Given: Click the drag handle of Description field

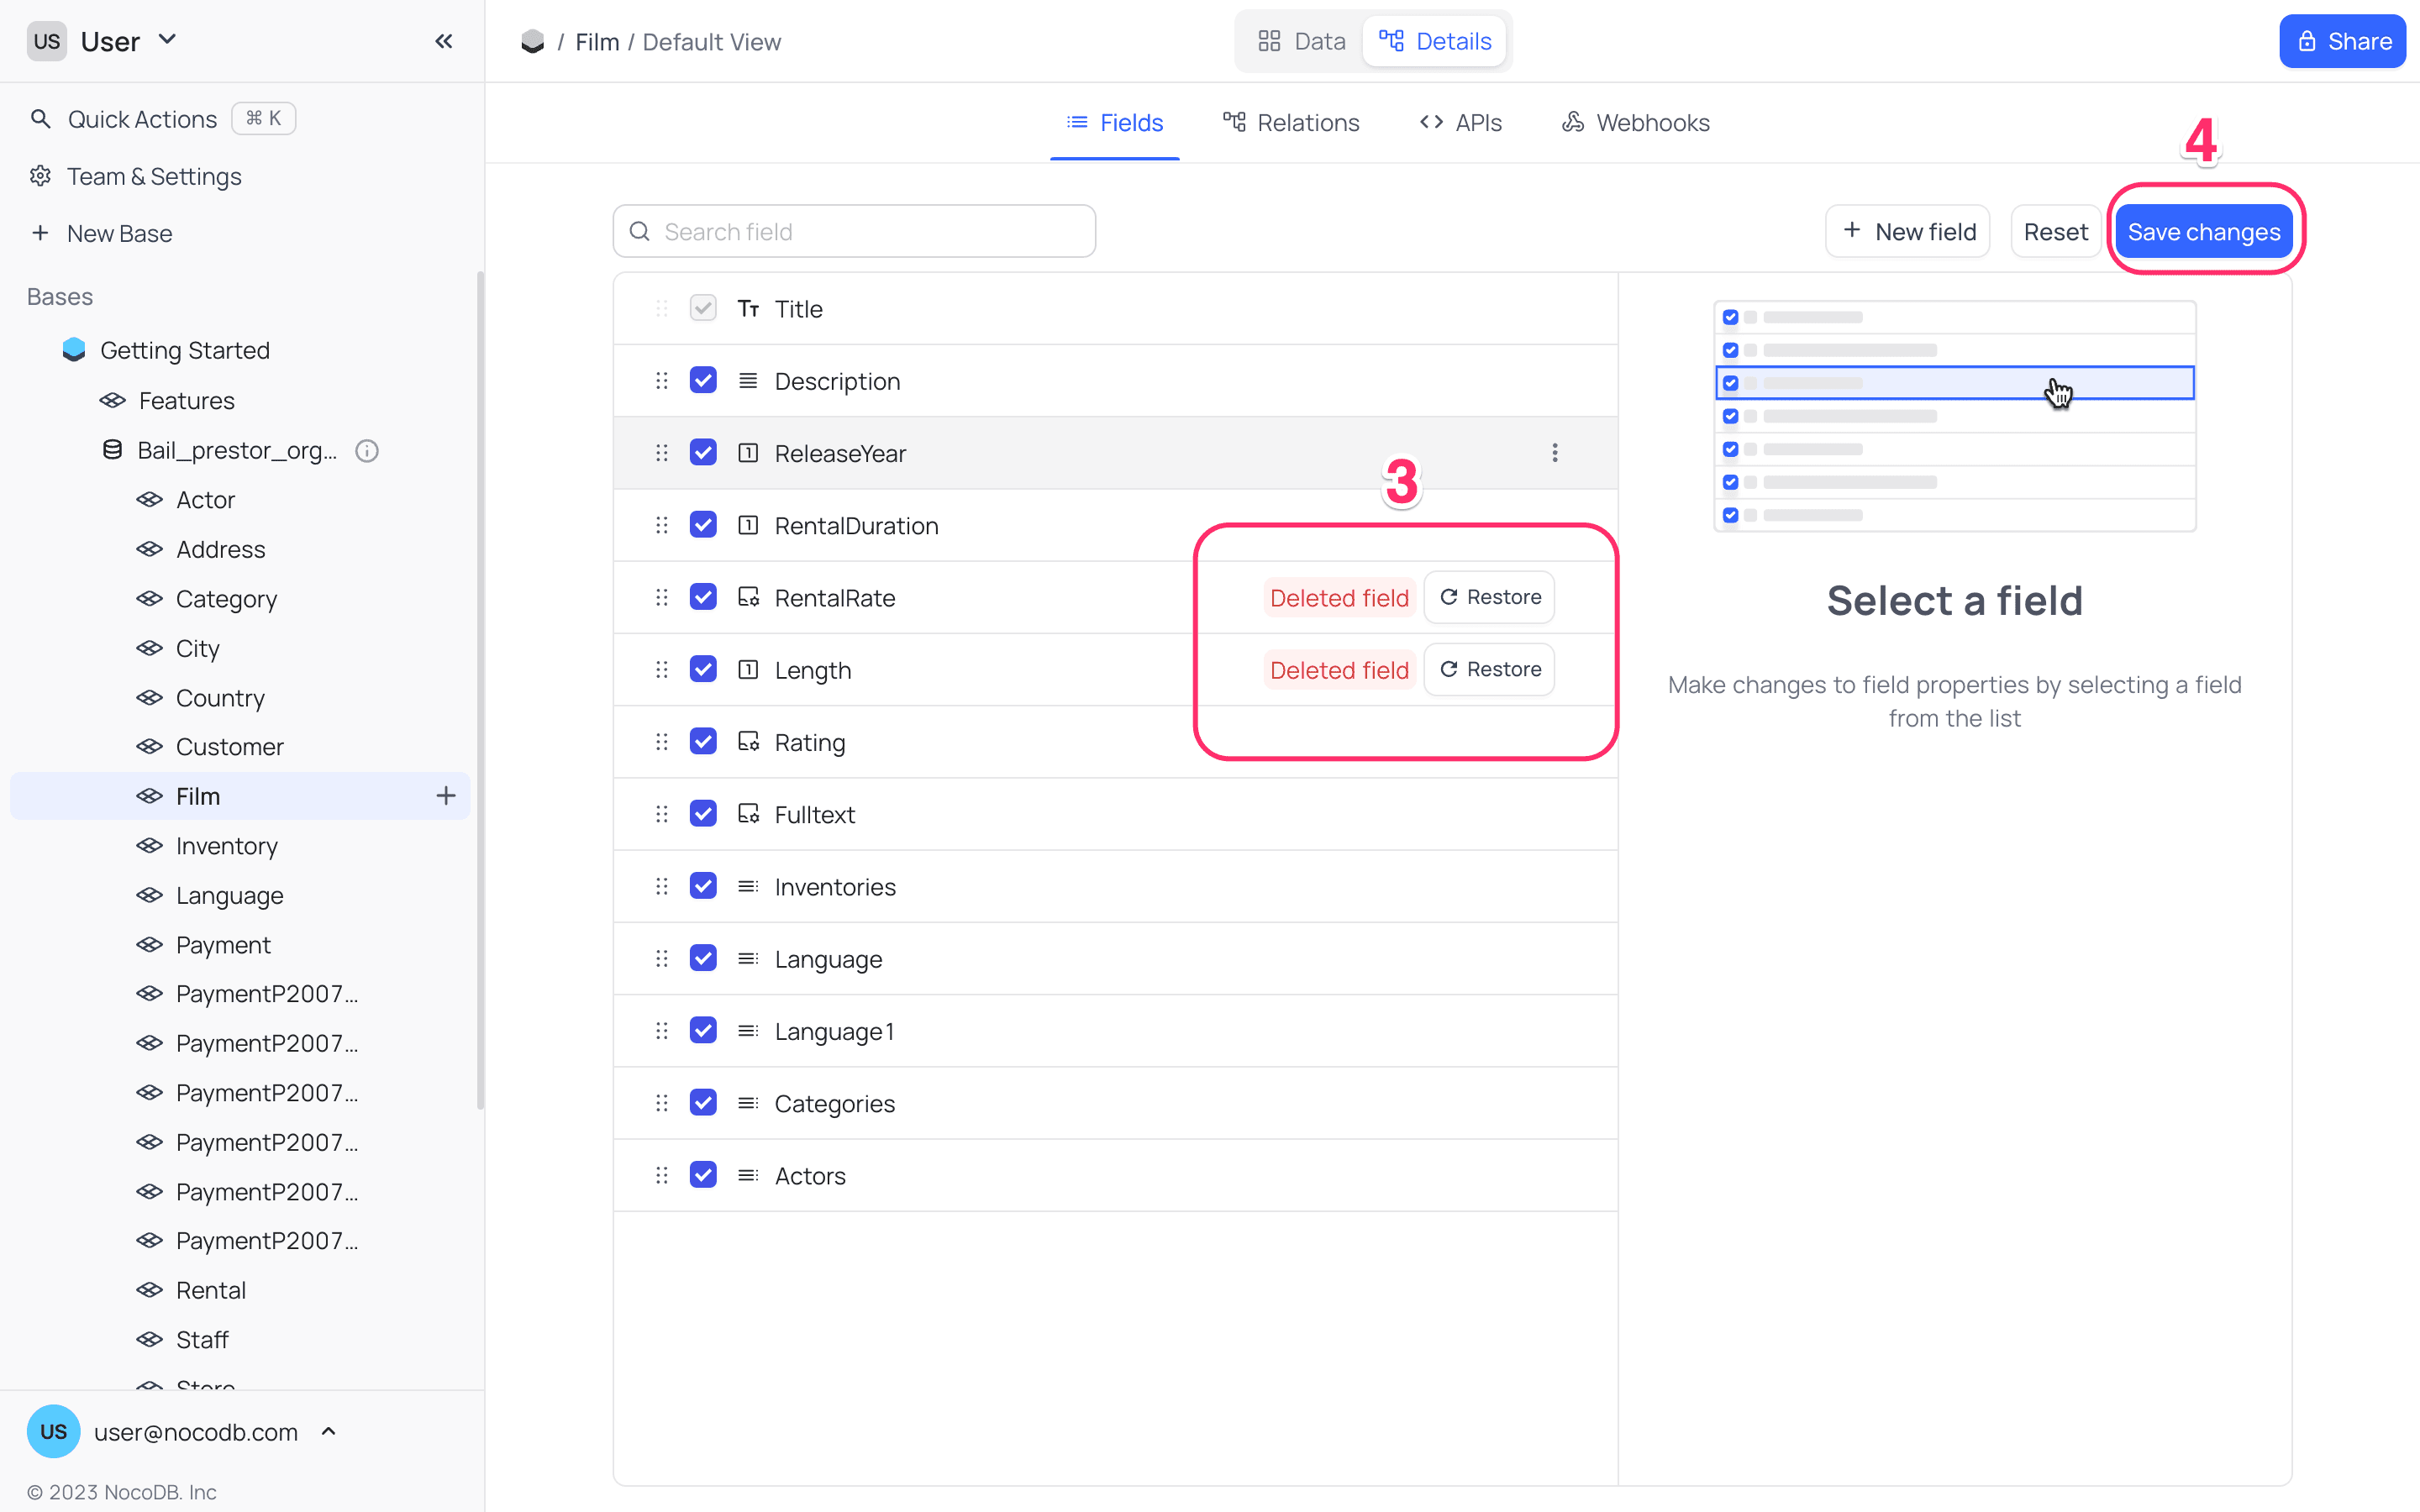Looking at the screenshot, I should pos(661,381).
